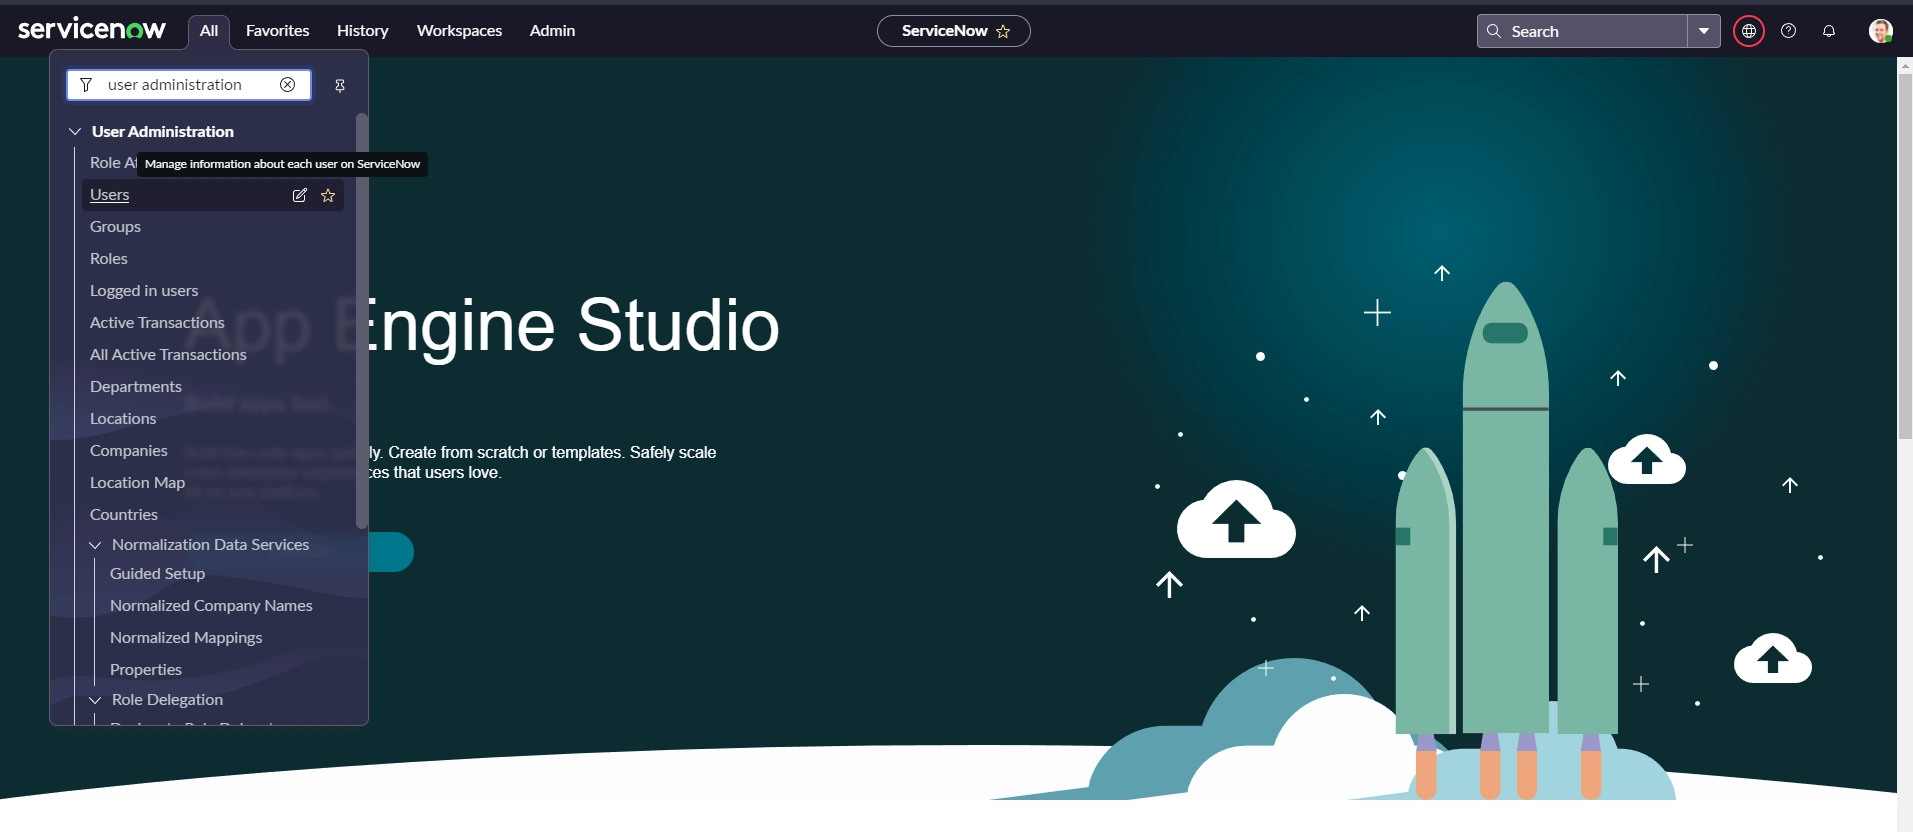Collapse the Role Delegation group
Screen dimensions: 1913x832
[x=96, y=700]
